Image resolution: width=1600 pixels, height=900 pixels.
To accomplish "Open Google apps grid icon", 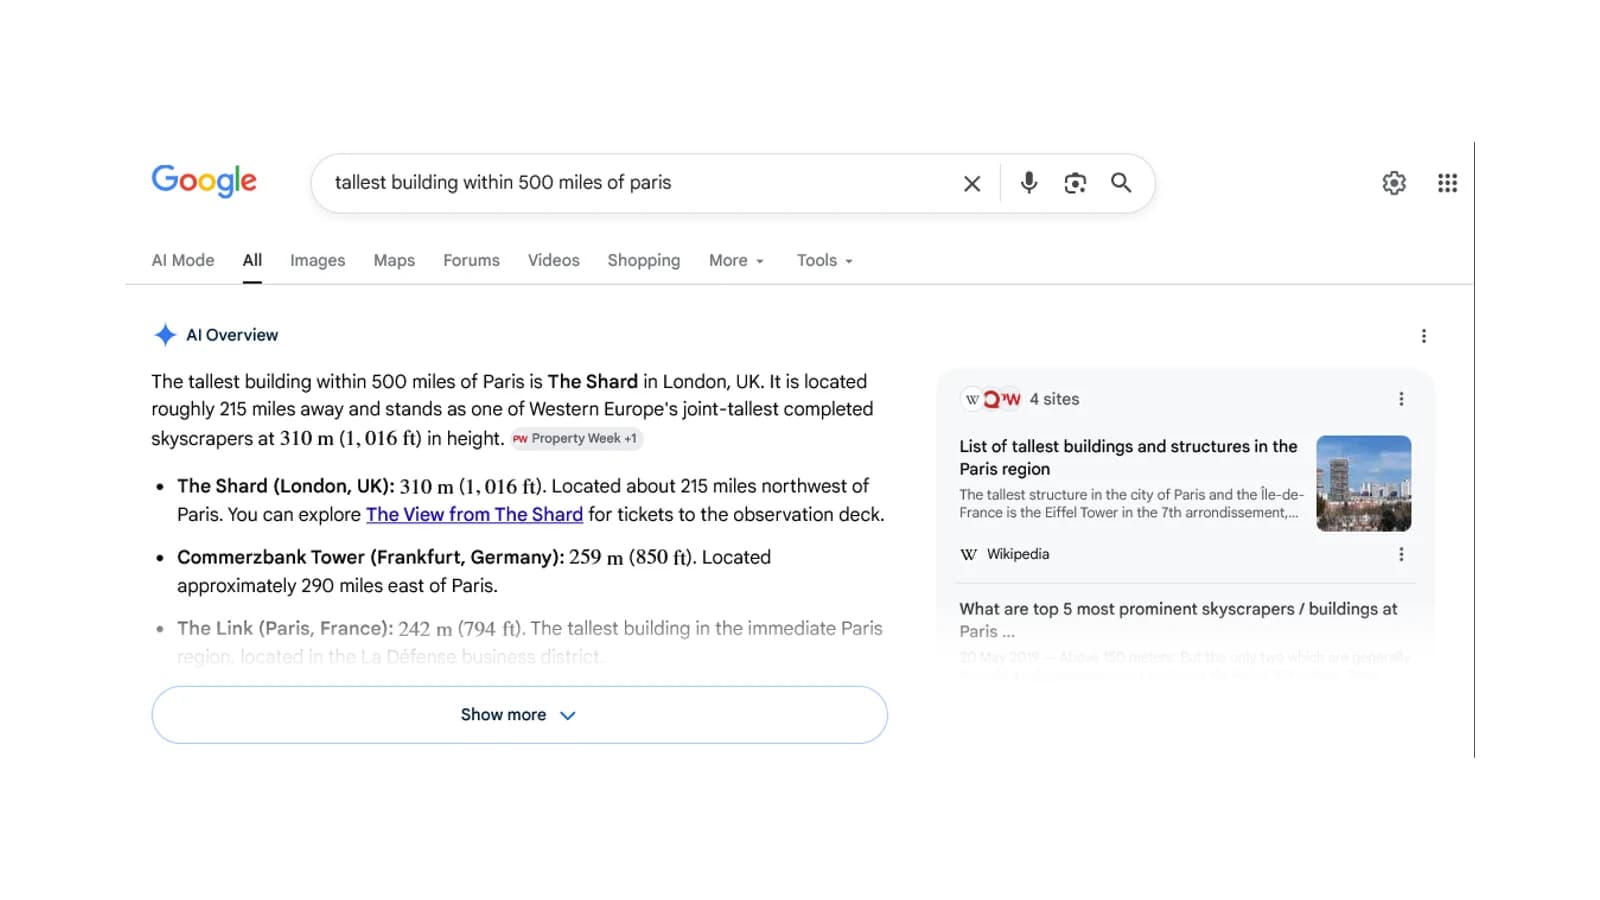I will coord(1447,183).
